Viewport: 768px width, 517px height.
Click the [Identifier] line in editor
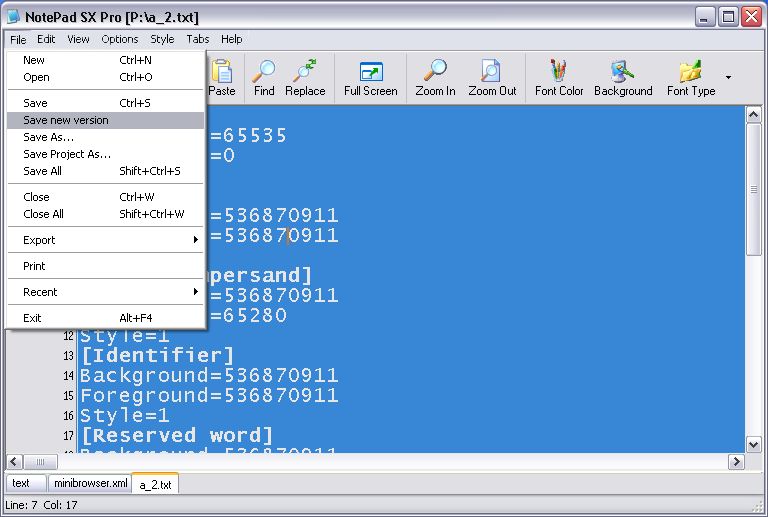[x=157, y=355]
